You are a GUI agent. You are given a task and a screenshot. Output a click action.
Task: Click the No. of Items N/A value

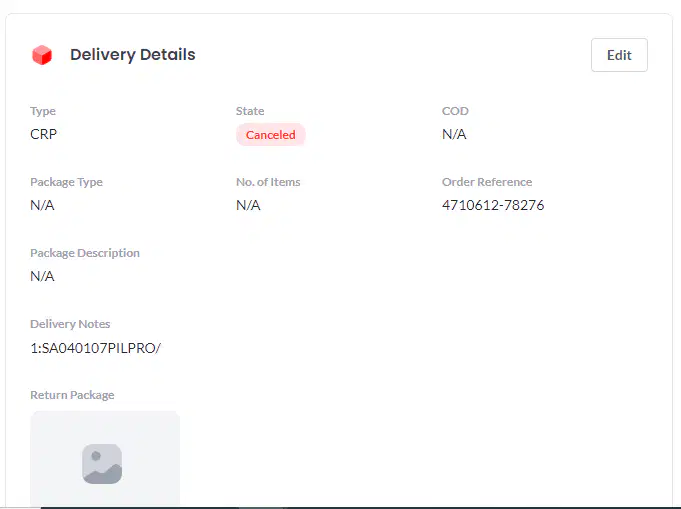point(248,205)
